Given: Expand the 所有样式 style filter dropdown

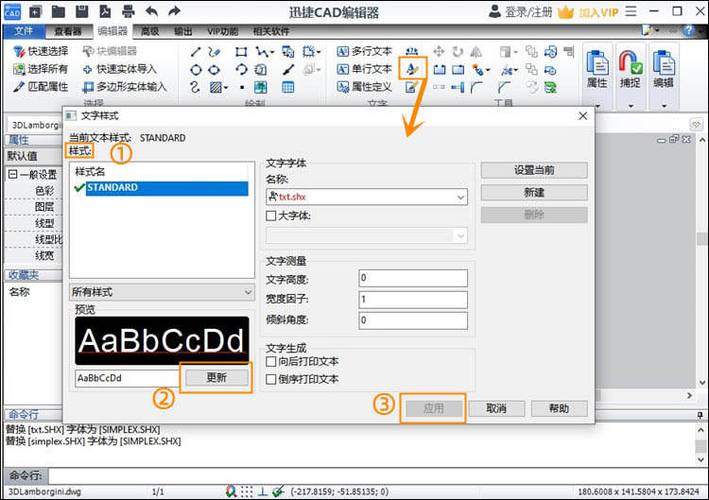Looking at the screenshot, I should pos(248,292).
